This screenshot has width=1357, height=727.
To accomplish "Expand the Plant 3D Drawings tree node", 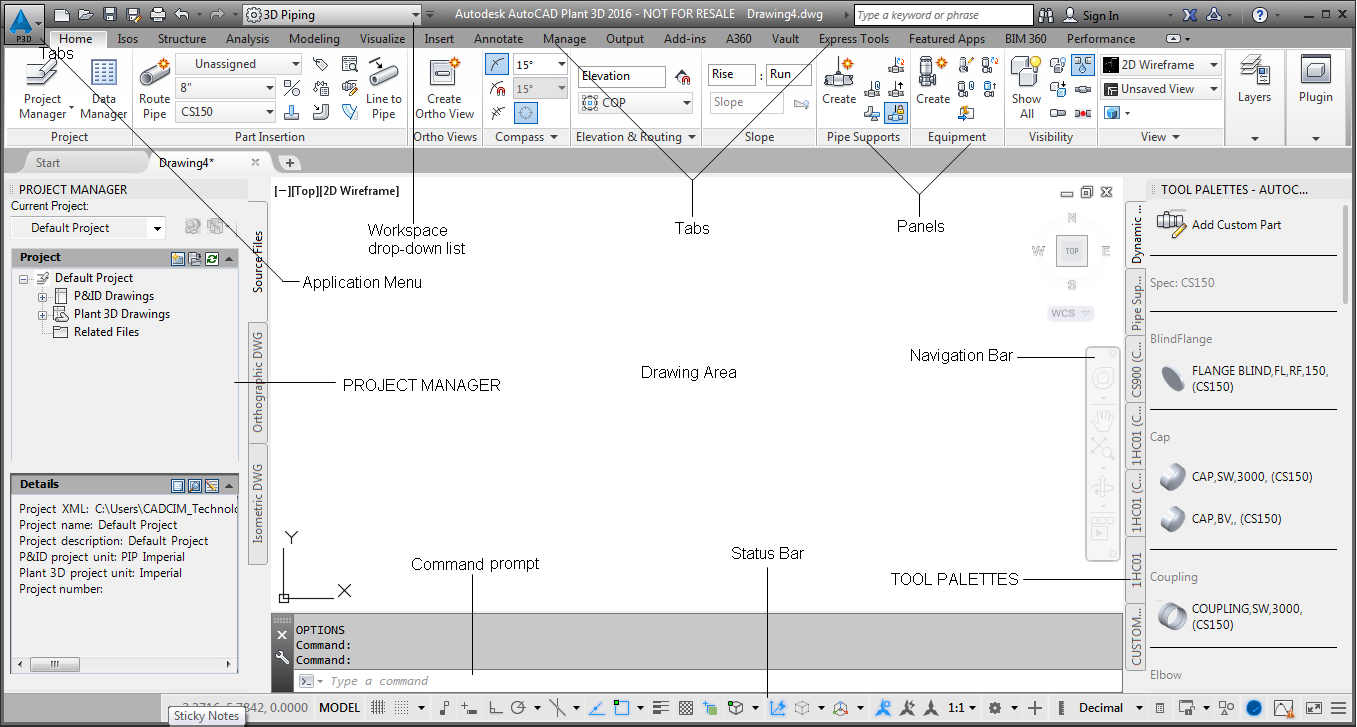I will pyautogui.click(x=43, y=315).
